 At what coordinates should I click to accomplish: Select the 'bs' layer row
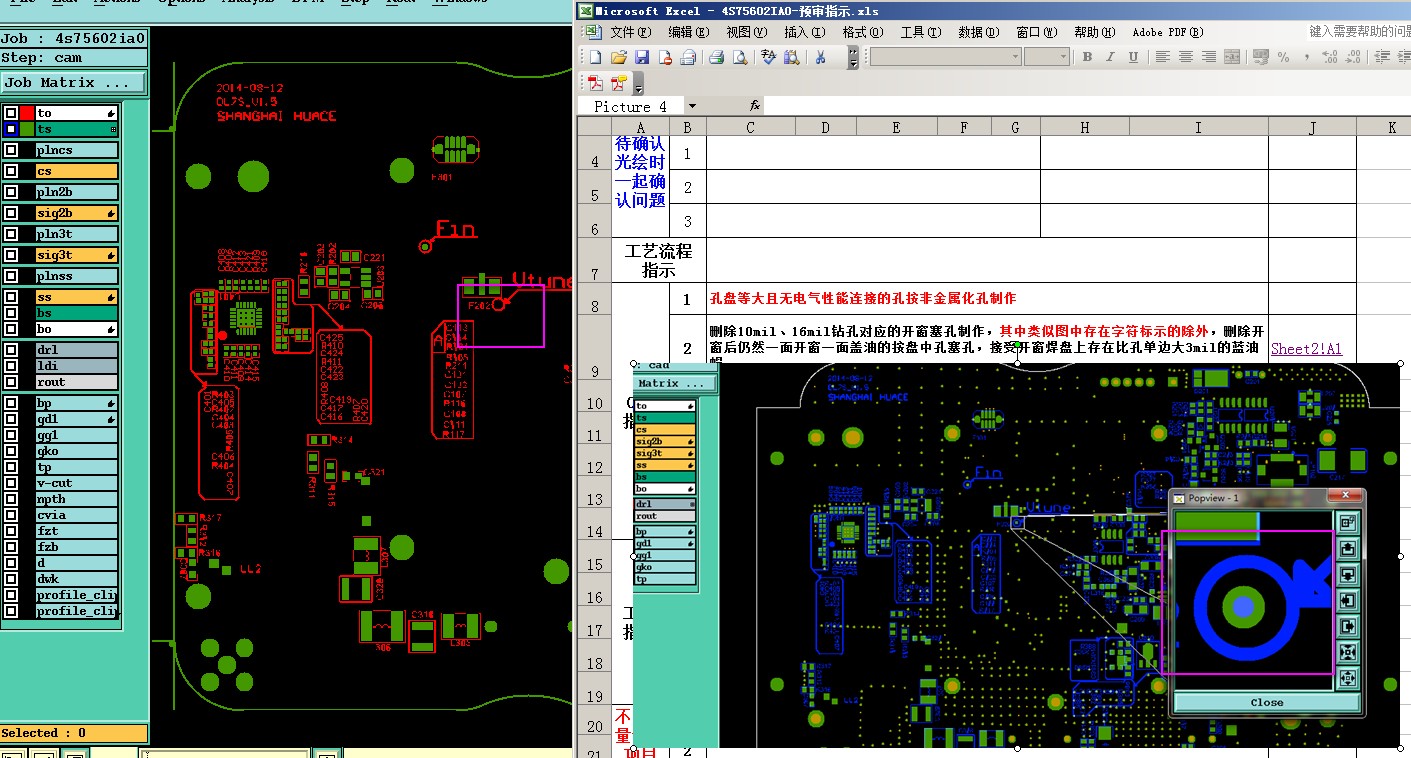77,313
